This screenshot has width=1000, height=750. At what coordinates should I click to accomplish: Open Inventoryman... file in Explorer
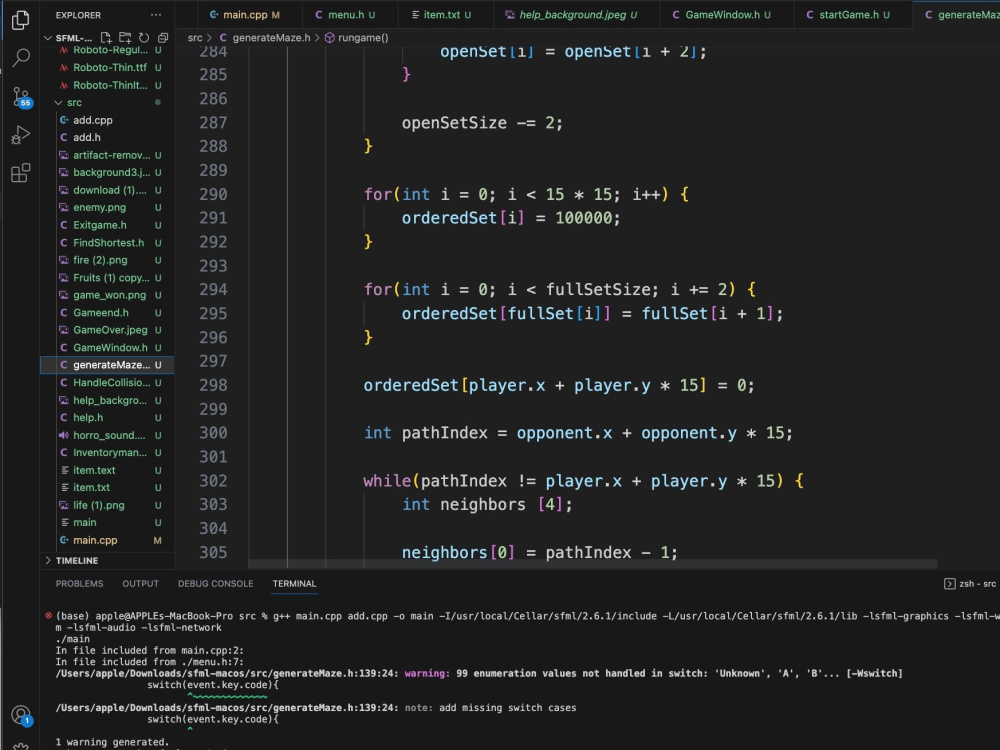[x=107, y=452]
